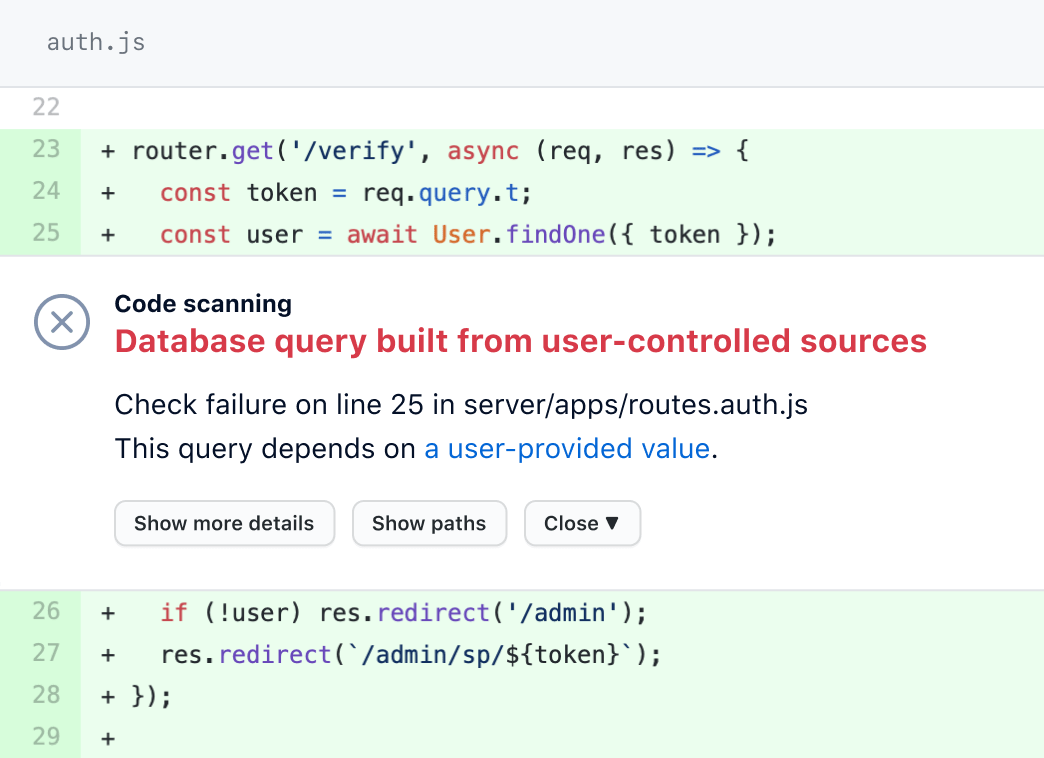1044x758 pixels.
Task: Select line number 29
Action: pos(46,737)
